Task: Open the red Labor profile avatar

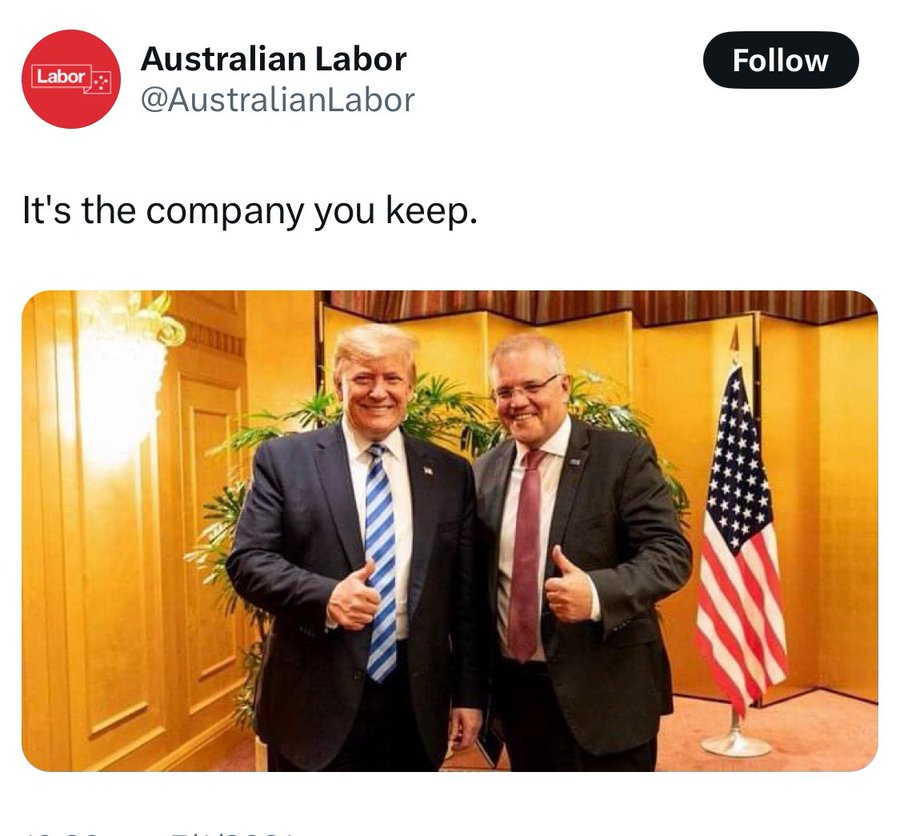Action: pos(71,79)
